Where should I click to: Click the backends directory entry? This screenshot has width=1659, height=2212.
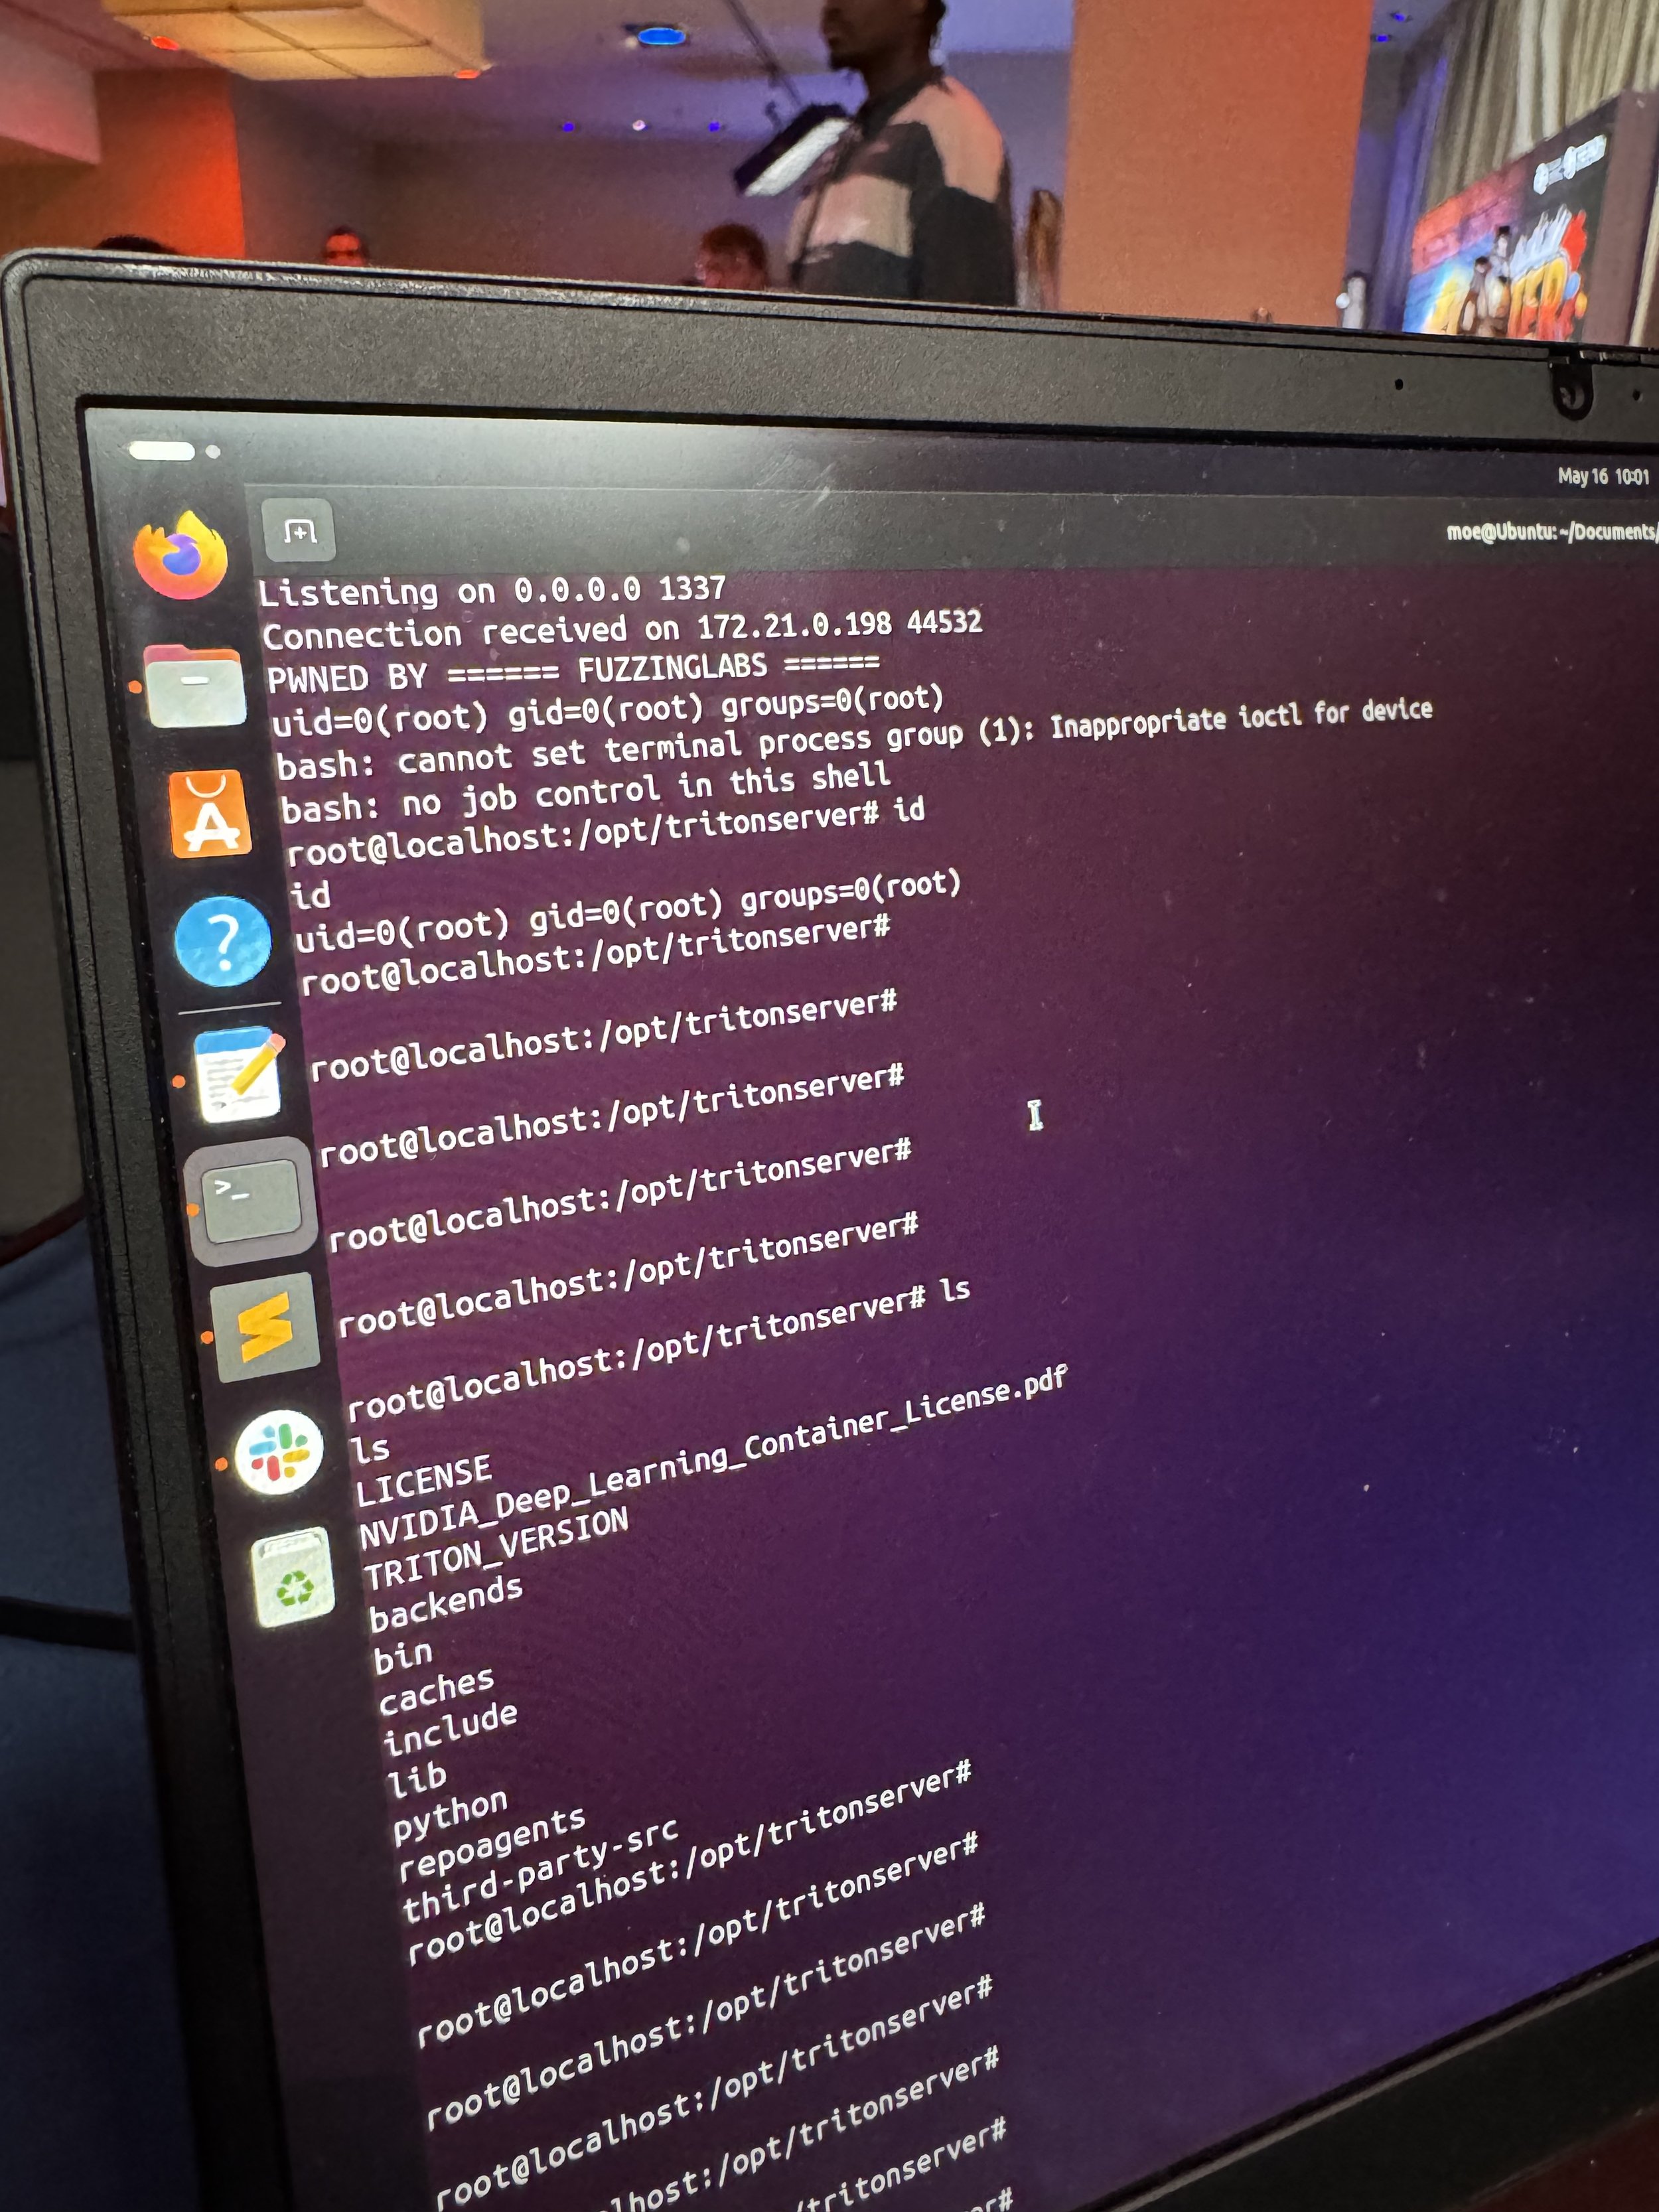446,1603
